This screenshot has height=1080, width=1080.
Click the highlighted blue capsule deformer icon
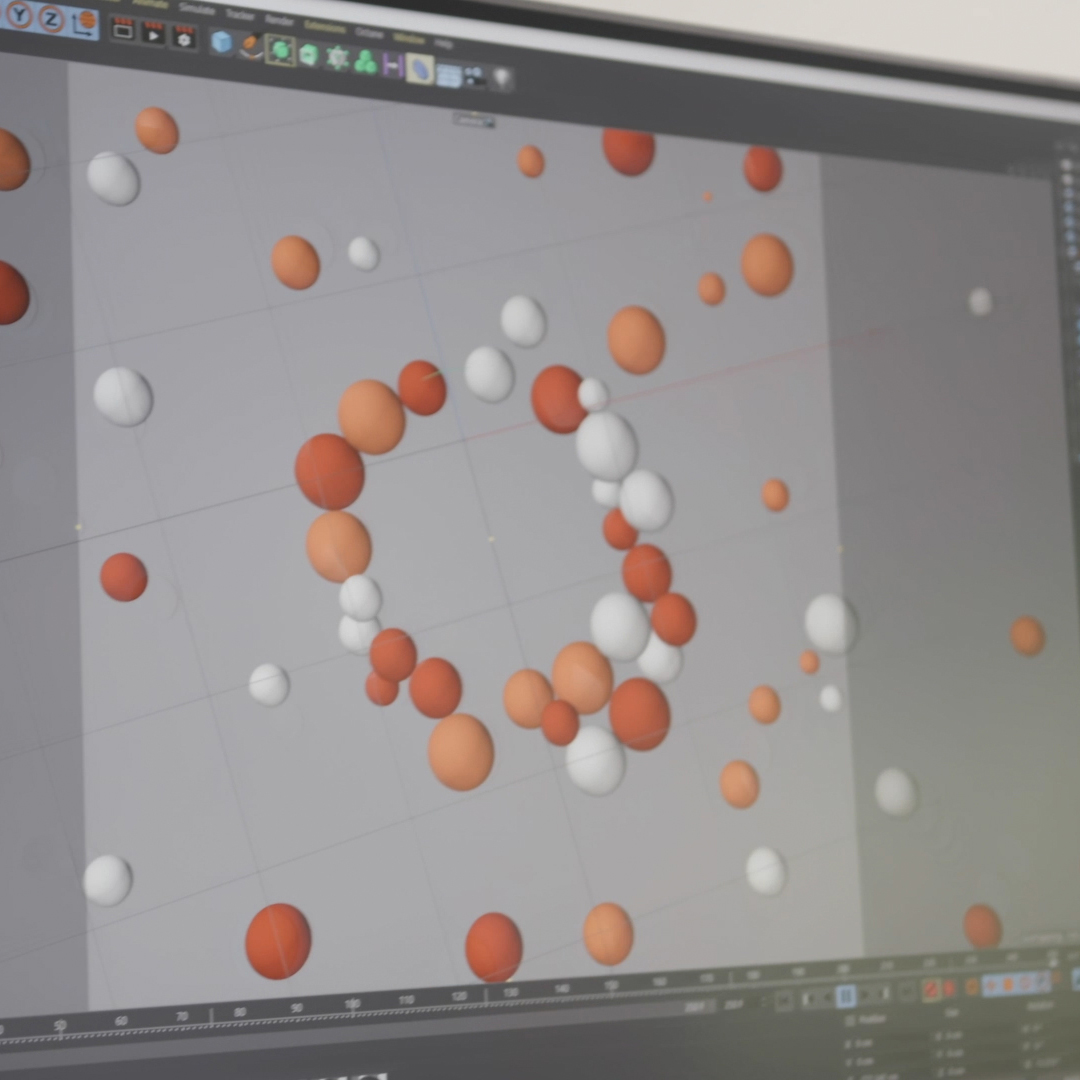click(419, 70)
